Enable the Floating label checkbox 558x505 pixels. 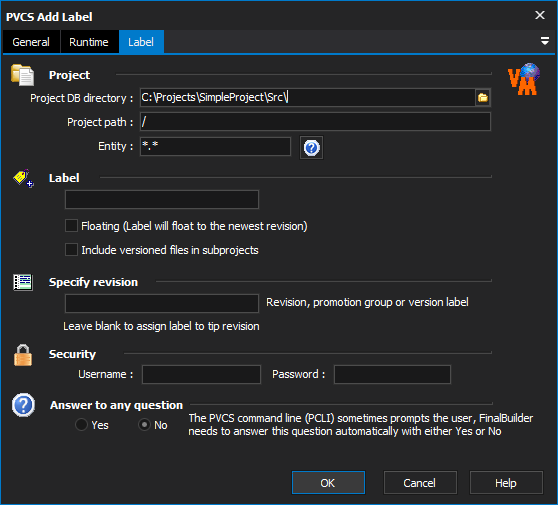point(71,226)
